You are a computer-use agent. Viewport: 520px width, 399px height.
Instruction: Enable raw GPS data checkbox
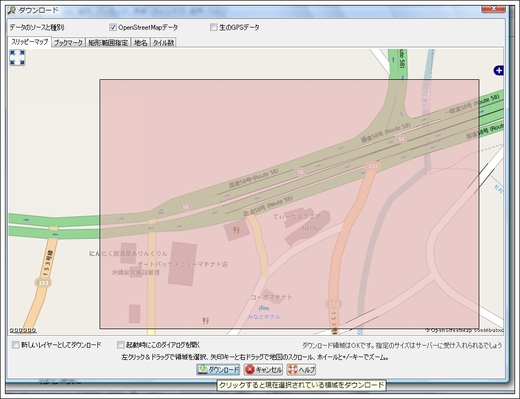pos(214,27)
